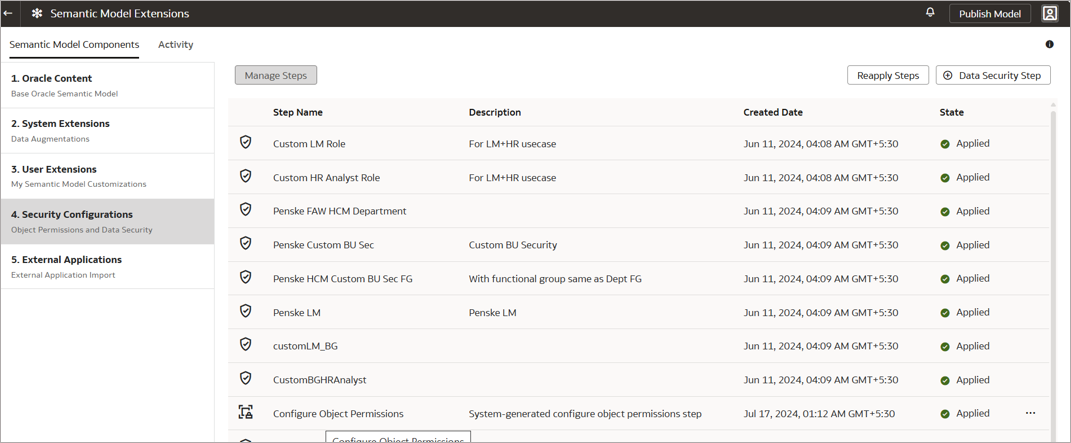
Task: Select the customLM_BG step name
Action: pyautogui.click(x=305, y=346)
